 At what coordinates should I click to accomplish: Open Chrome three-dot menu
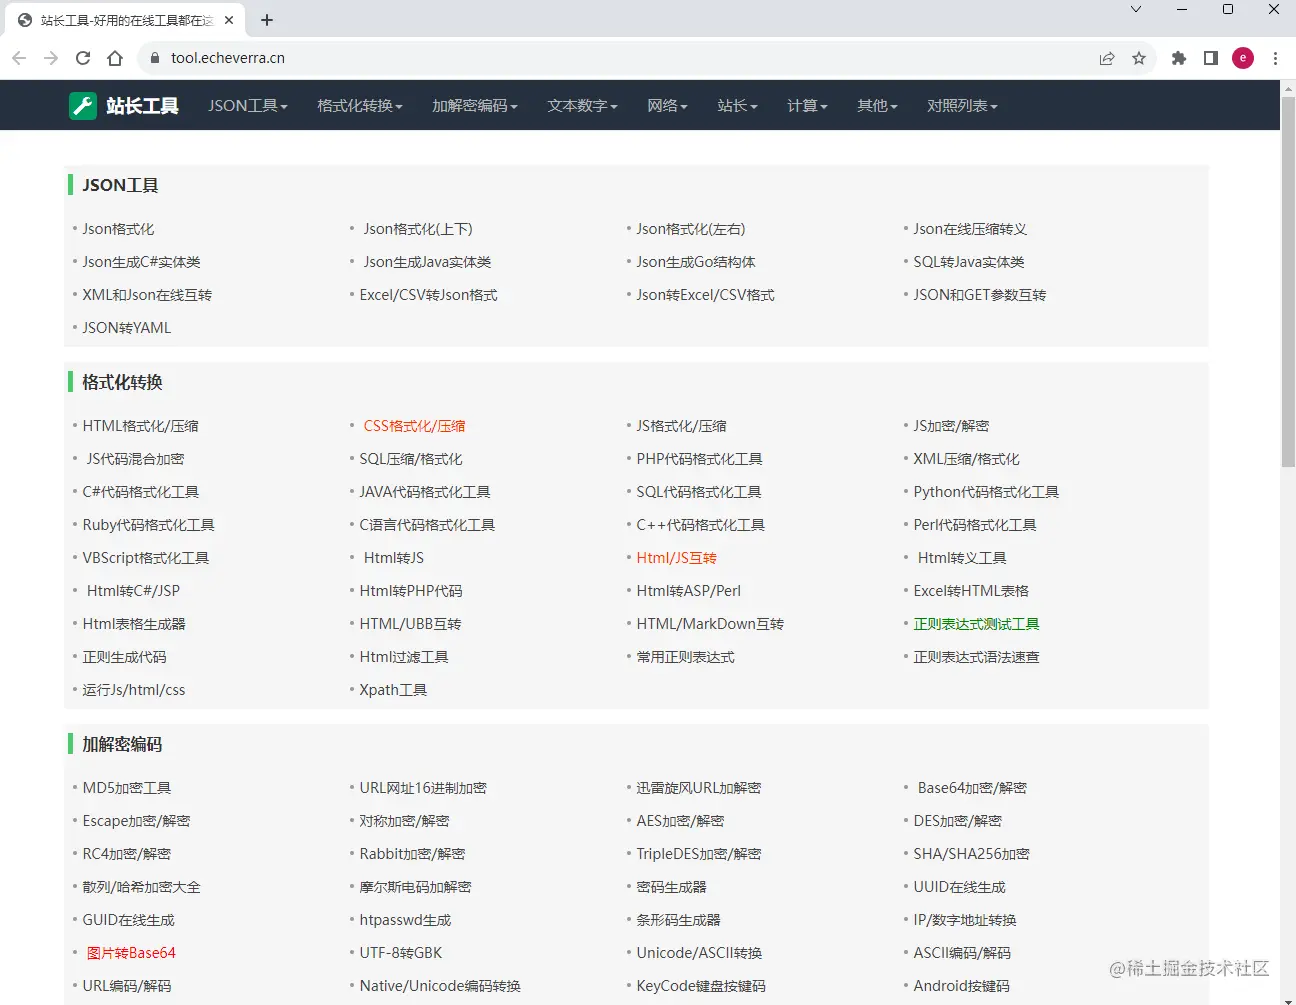click(x=1275, y=58)
